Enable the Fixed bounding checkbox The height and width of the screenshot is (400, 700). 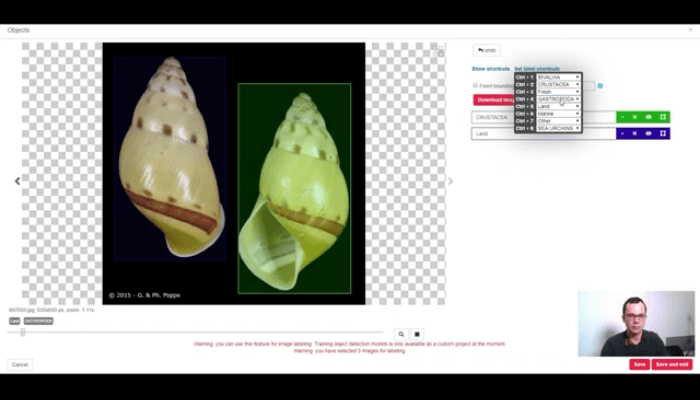[475, 85]
